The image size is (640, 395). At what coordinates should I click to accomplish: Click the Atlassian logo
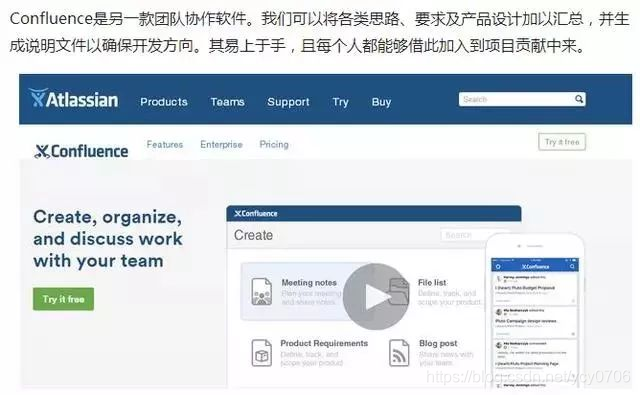click(x=73, y=99)
